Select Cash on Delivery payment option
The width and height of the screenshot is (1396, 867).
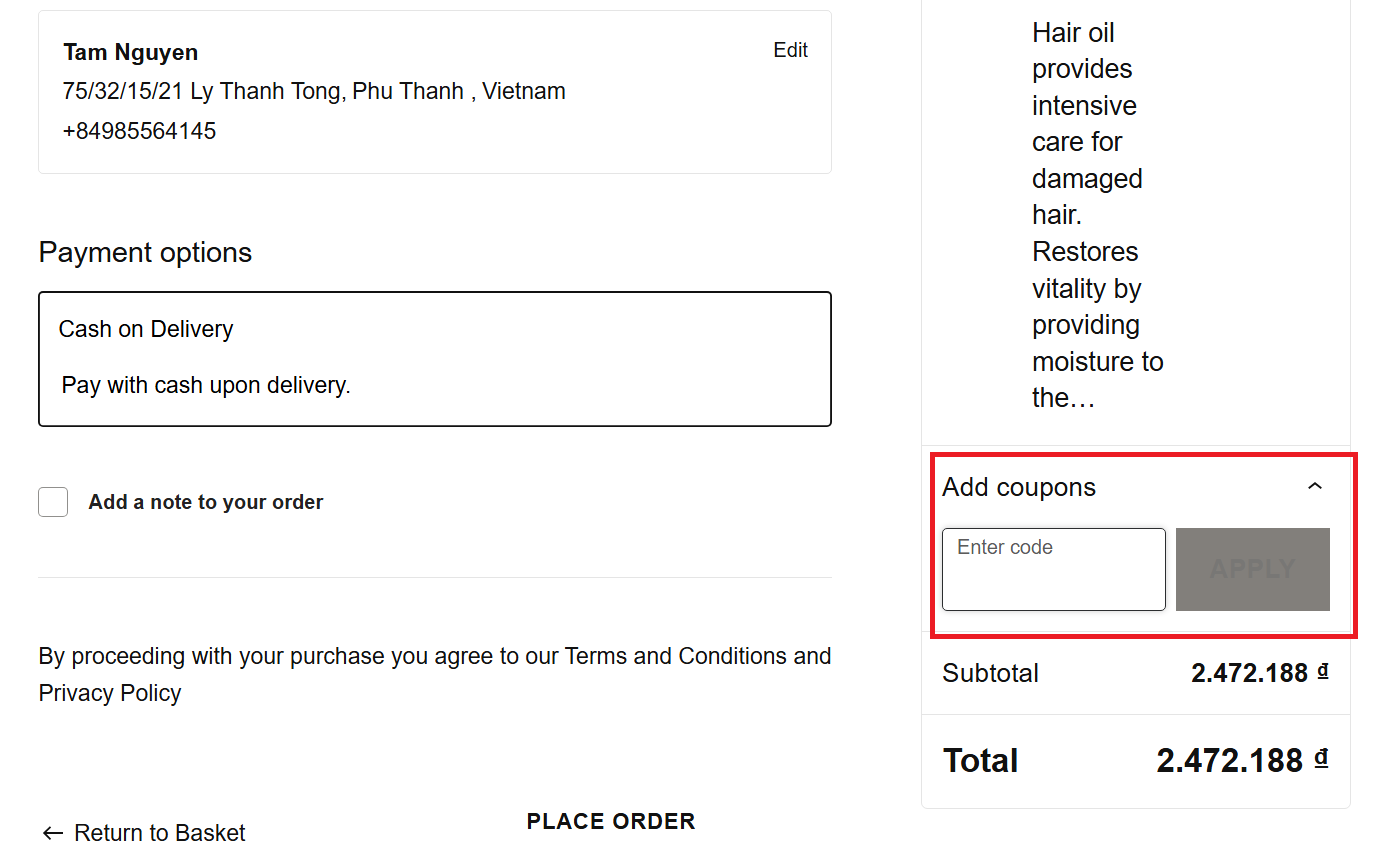click(x=146, y=329)
